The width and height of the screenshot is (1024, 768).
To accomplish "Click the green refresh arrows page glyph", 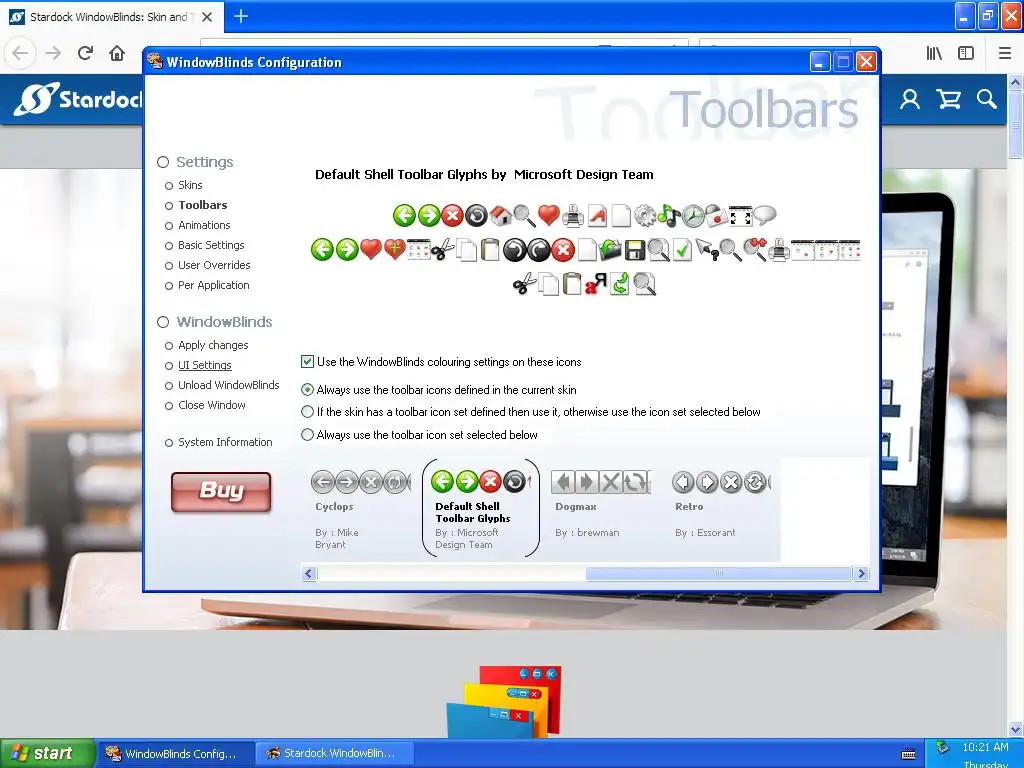I will [x=620, y=284].
